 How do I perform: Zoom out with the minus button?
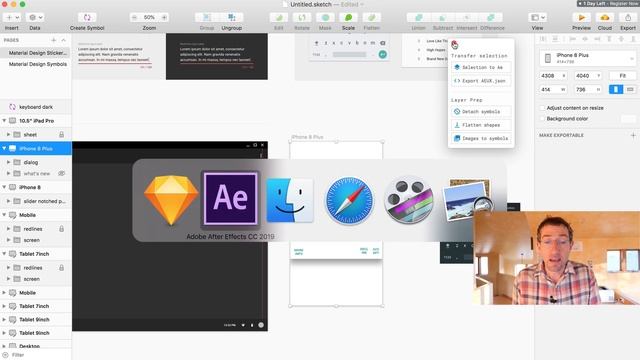(x=134, y=18)
